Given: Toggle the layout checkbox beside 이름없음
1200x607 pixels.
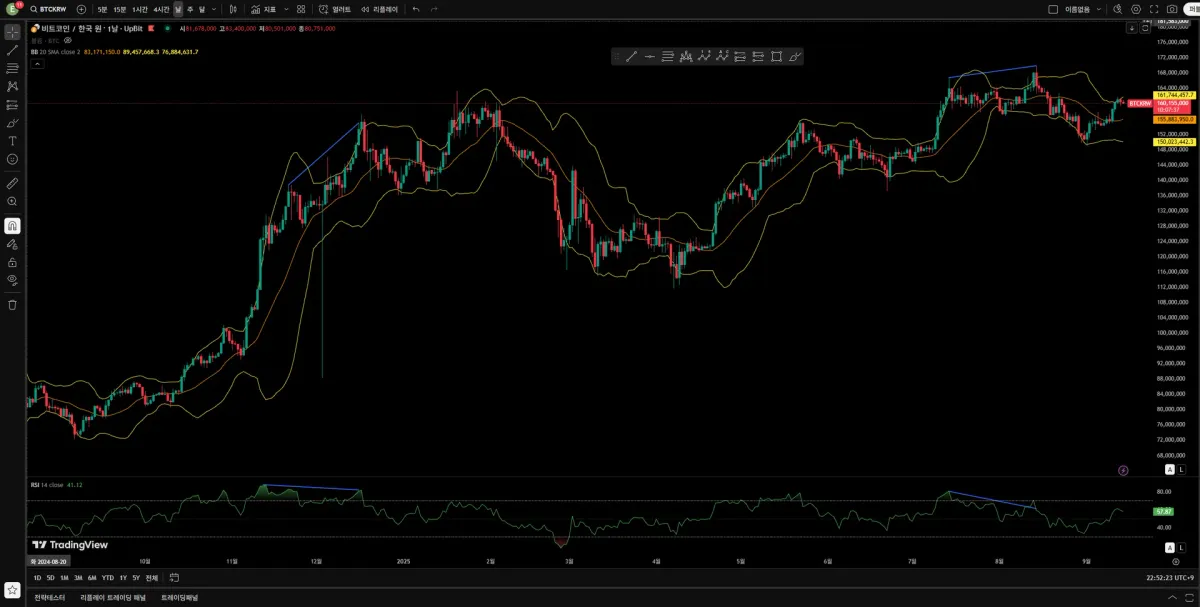Looking at the screenshot, I should pyautogui.click(x=1052, y=9).
